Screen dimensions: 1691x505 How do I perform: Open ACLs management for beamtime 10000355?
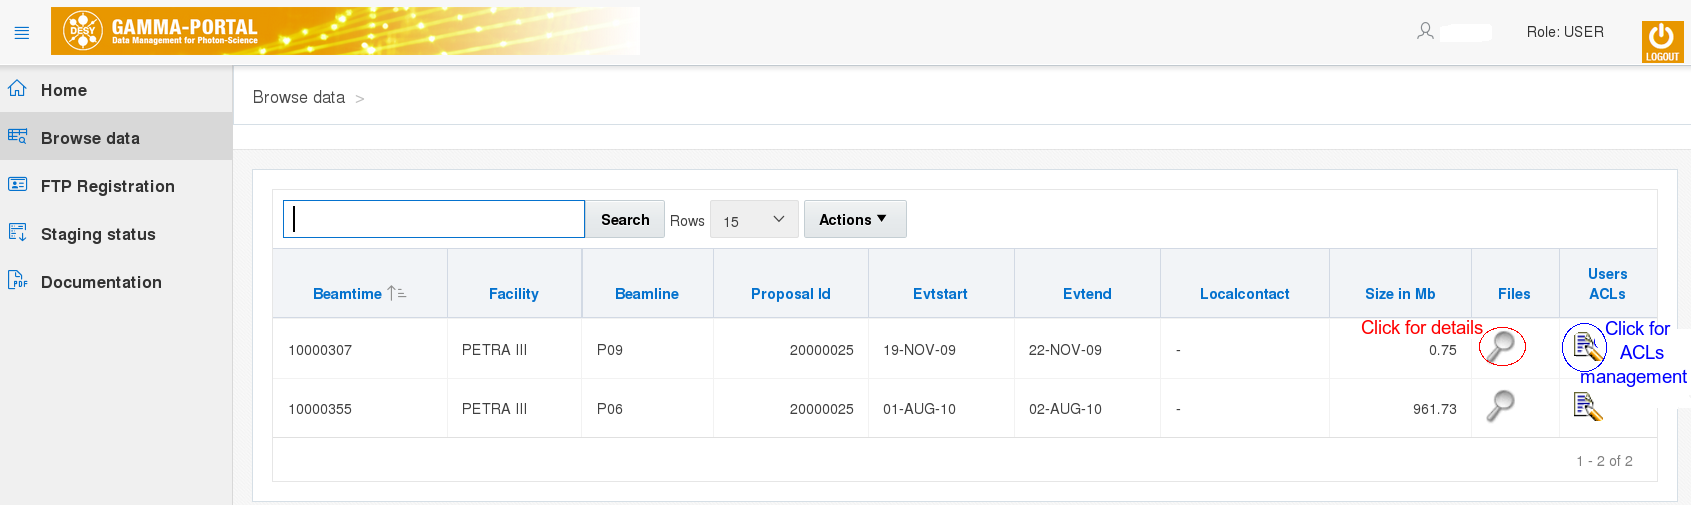pyautogui.click(x=1587, y=406)
